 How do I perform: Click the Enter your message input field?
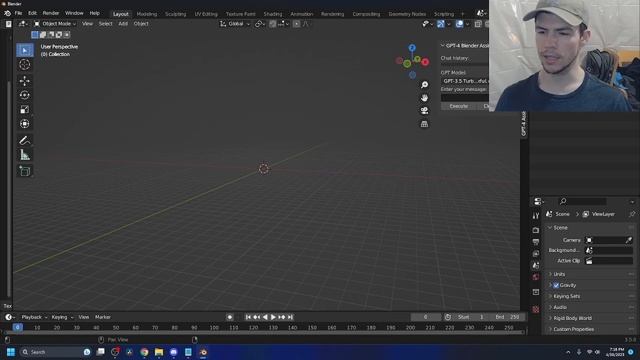click(465, 98)
